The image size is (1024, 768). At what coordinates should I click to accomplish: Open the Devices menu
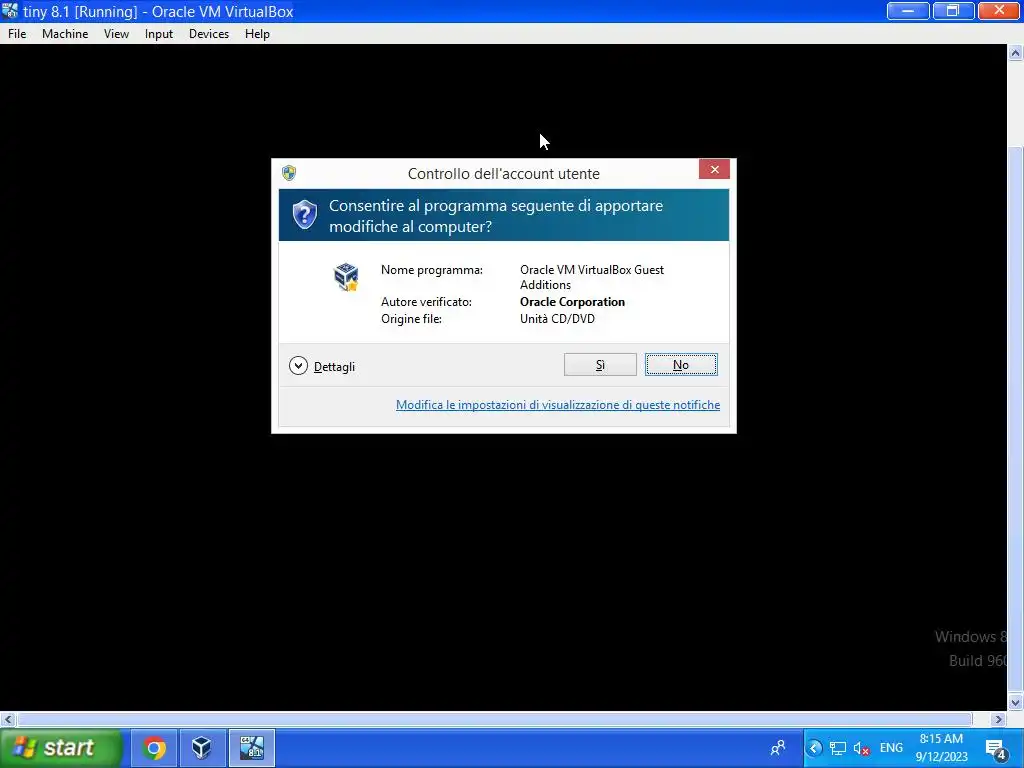208,34
